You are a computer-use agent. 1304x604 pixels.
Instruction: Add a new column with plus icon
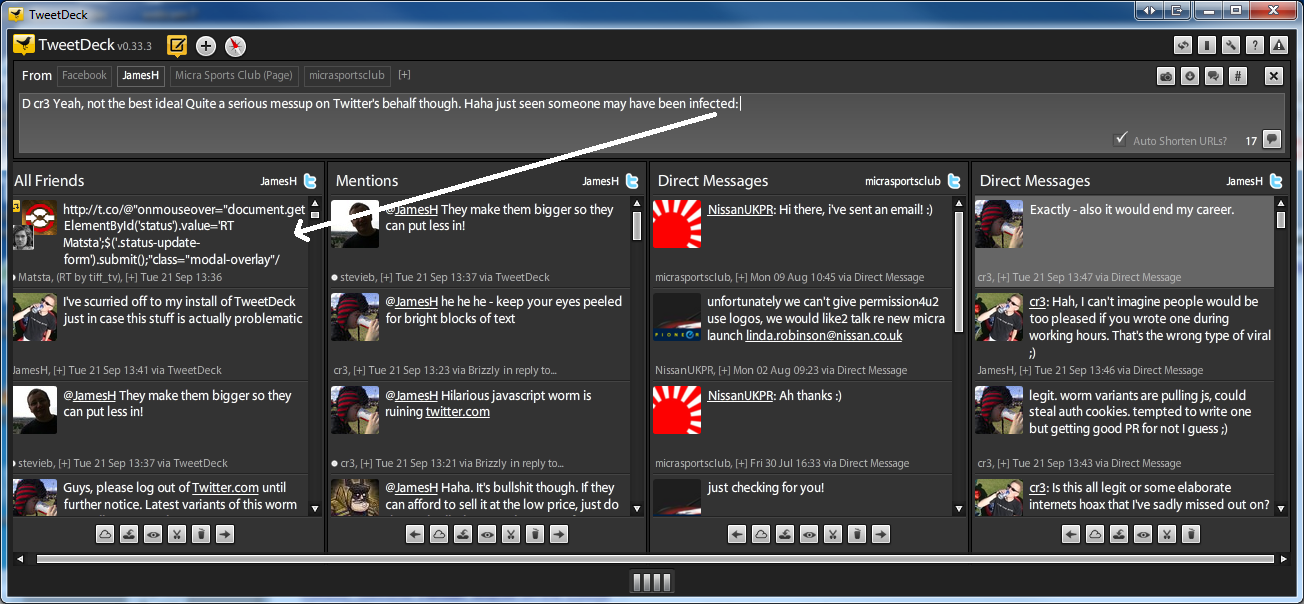click(x=206, y=45)
